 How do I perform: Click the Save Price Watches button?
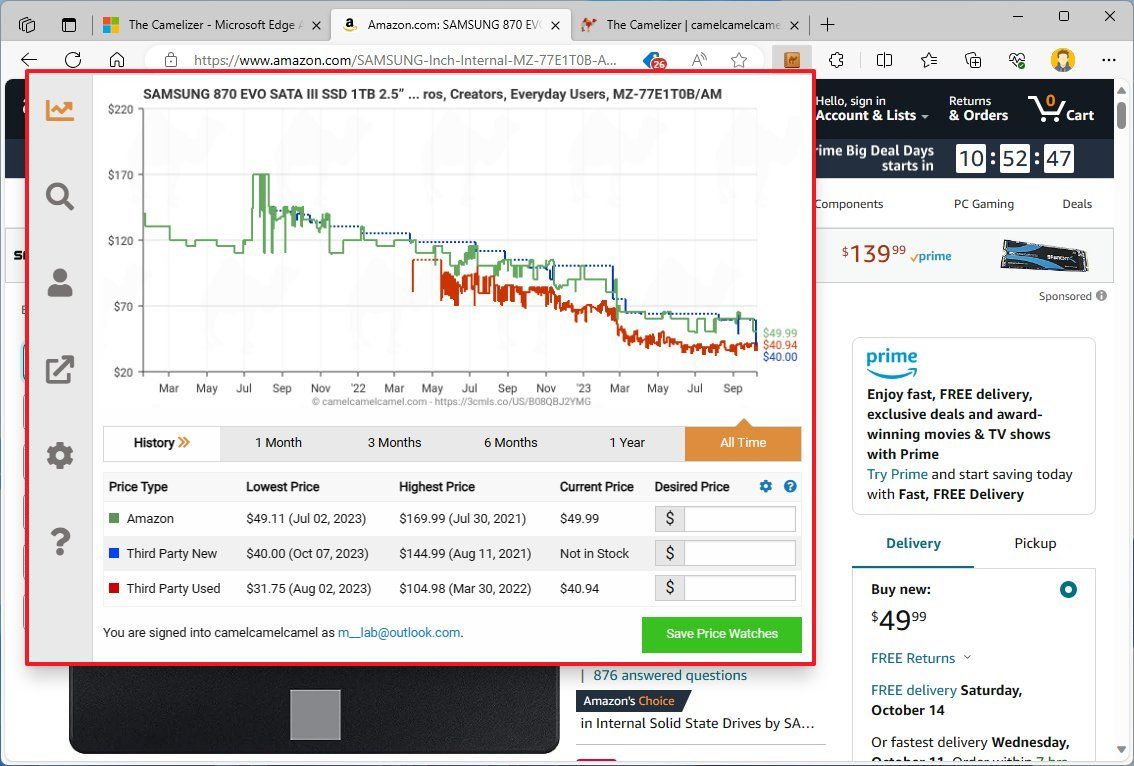[x=722, y=634]
